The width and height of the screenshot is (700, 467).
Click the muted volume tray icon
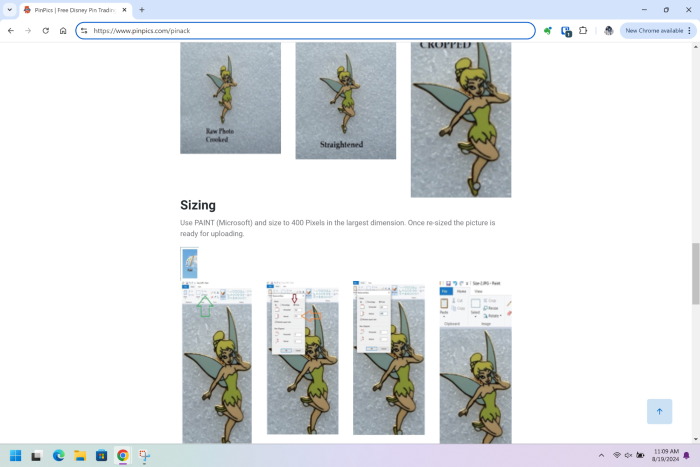tap(628, 455)
